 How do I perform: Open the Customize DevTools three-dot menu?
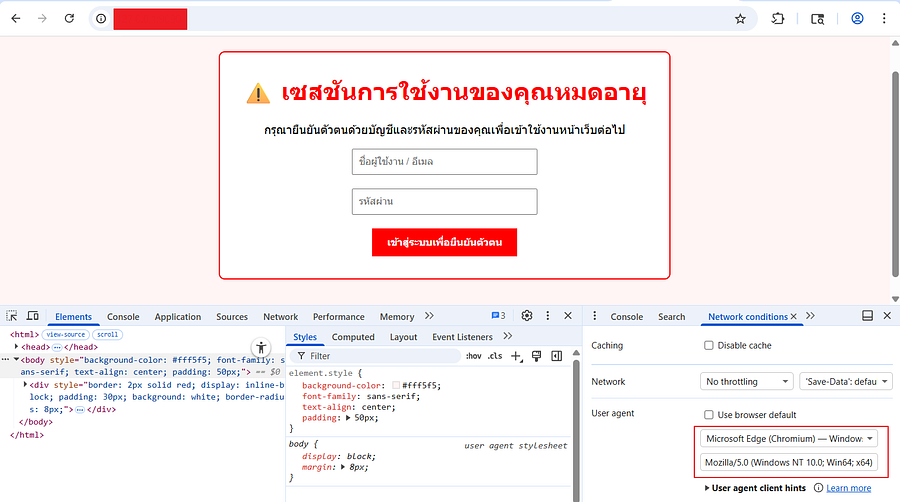(548, 316)
